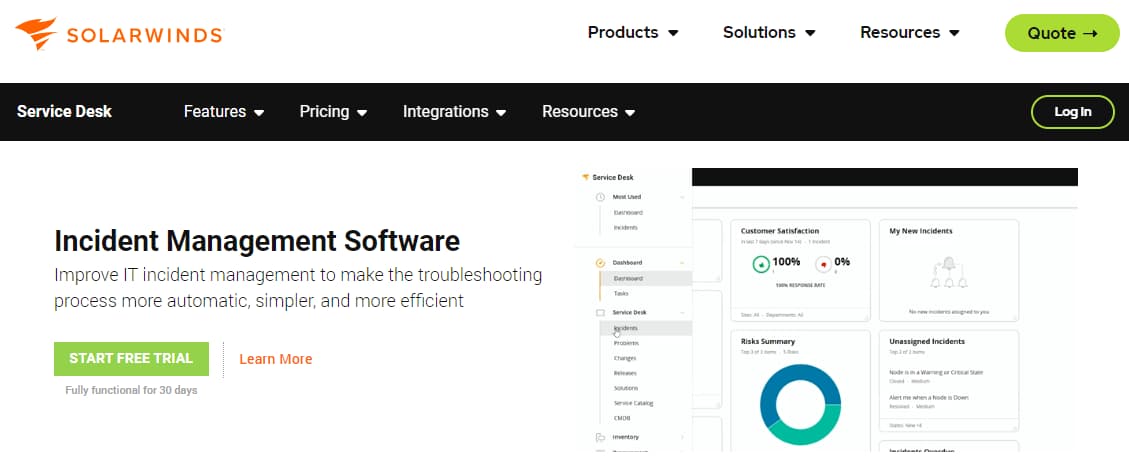Open the Products dropdown menu
The height and width of the screenshot is (474, 1129).
coord(633,32)
